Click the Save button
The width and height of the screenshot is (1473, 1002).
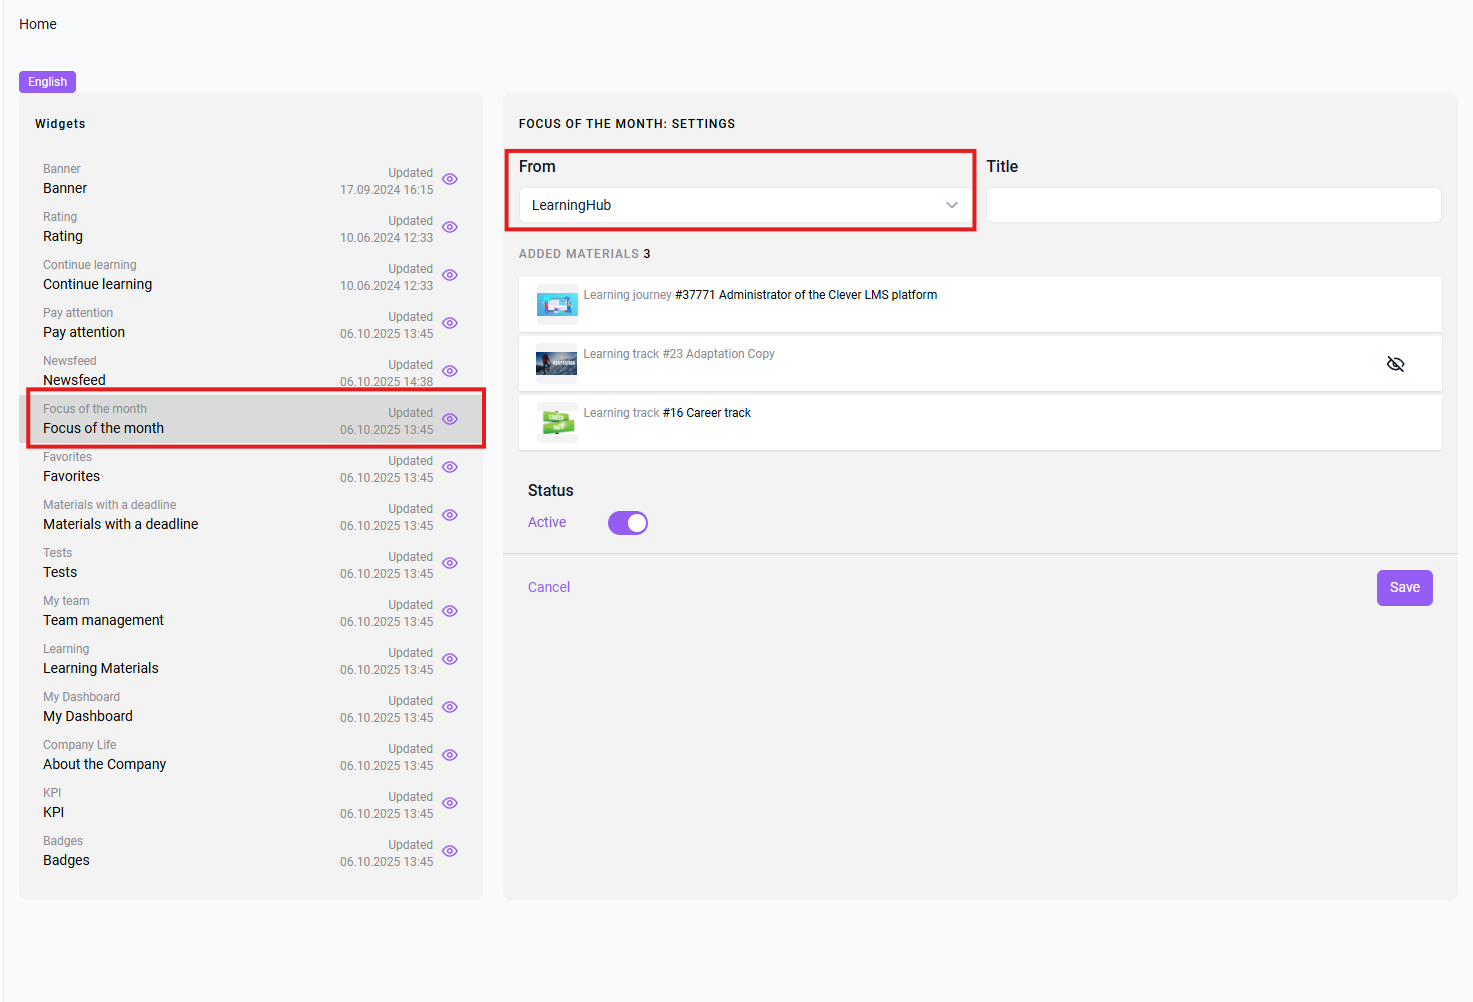click(x=1404, y=588)
